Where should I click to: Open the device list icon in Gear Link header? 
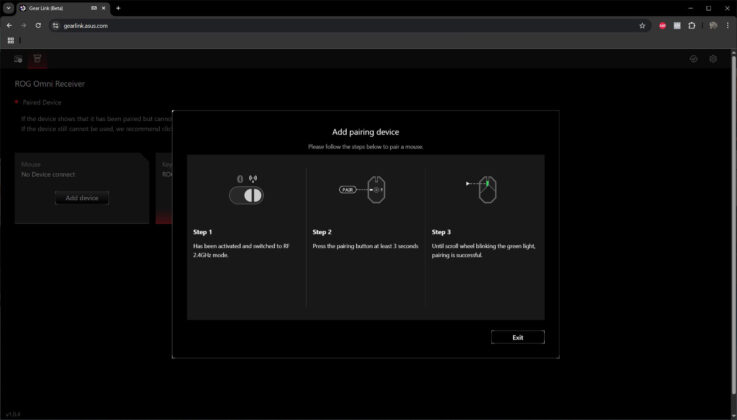click(x=18, y=59)
